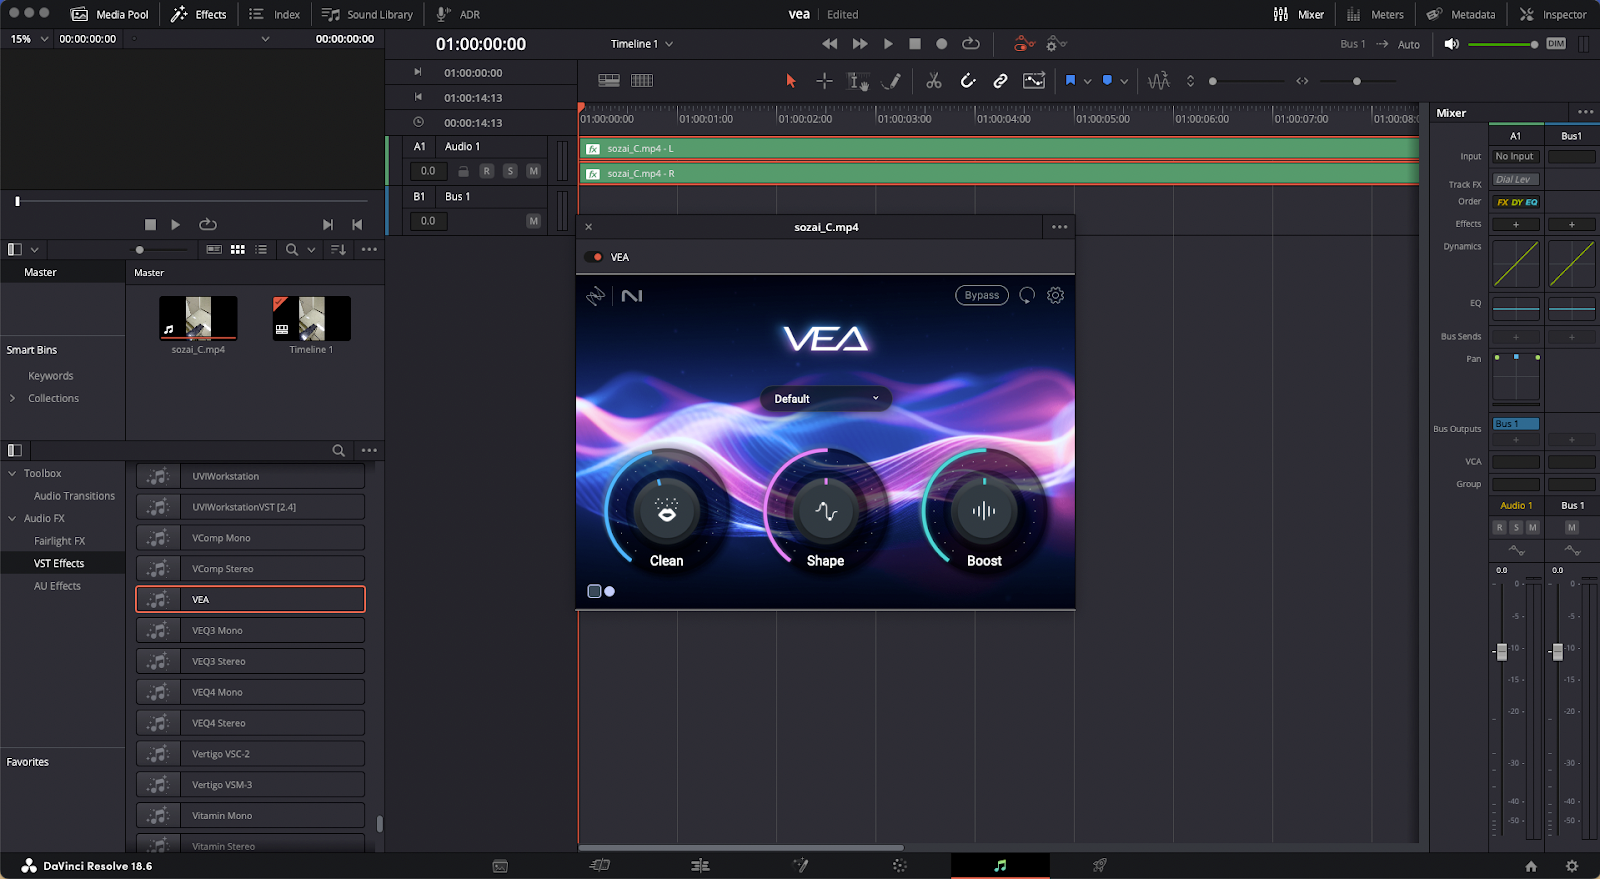Screen dimensions: 1600x879
Task: Open the Timeline 1 selector dropdown
Action: click(642, 44)
